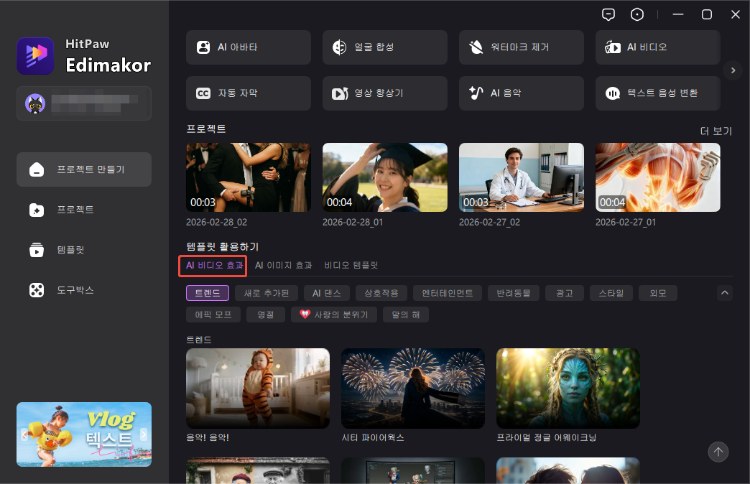The height and width of the screenshot is (484, 750).
Task: Select the 스타일 filter chip
Action: (x=611, y=293)
